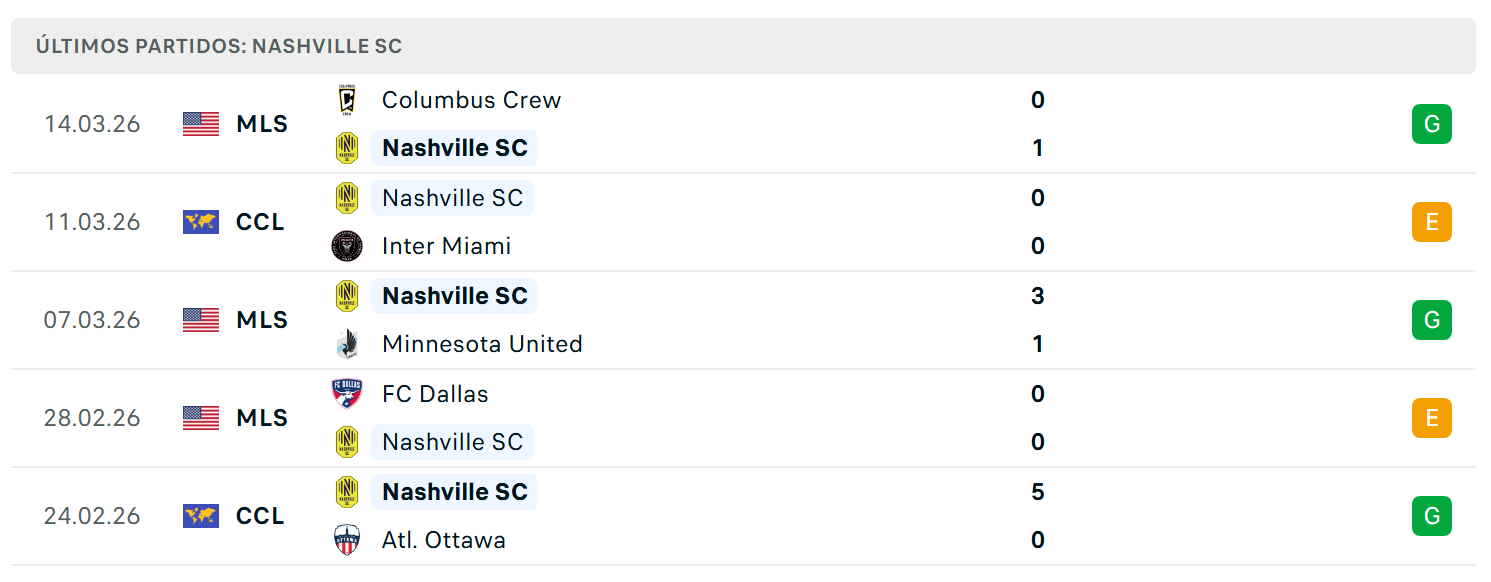Click the FC Dallas crest icon
The height and width of the screenshot is (582, 1491).
347,394
